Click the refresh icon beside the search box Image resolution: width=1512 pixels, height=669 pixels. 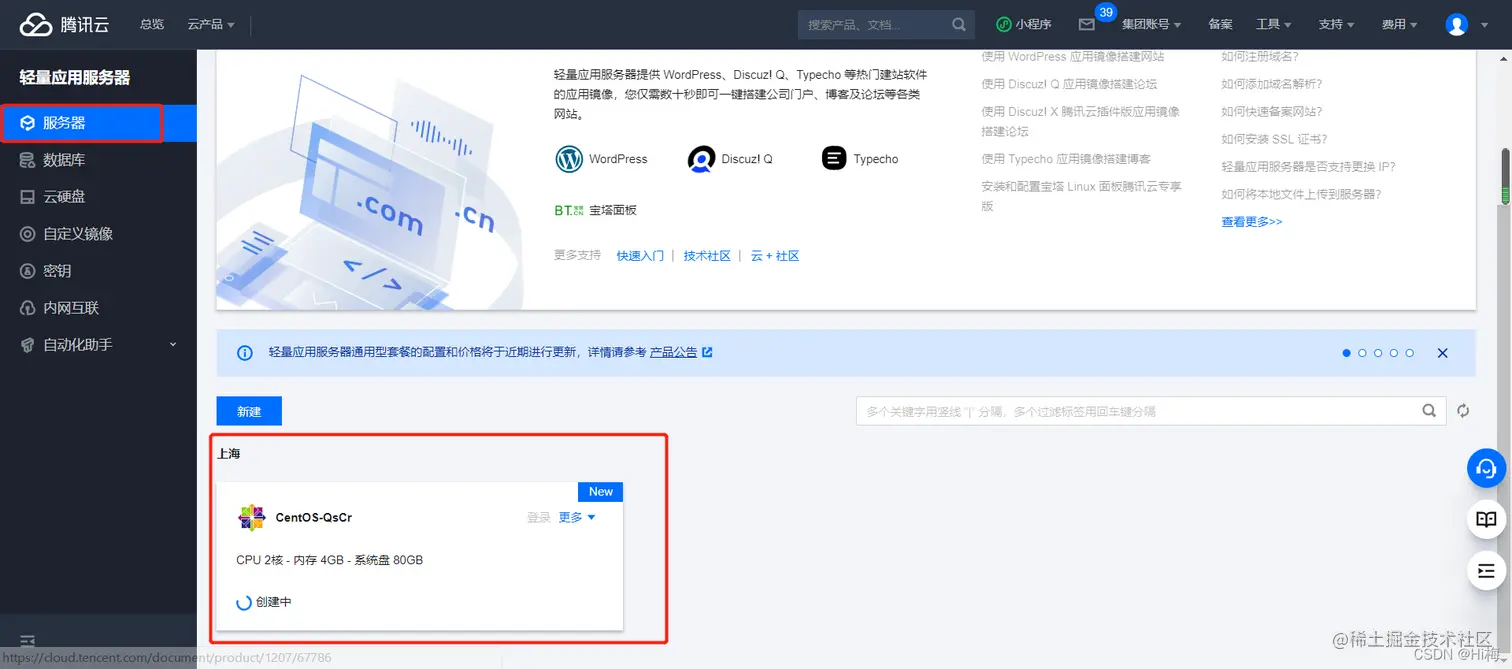(x=1463, y=410)
